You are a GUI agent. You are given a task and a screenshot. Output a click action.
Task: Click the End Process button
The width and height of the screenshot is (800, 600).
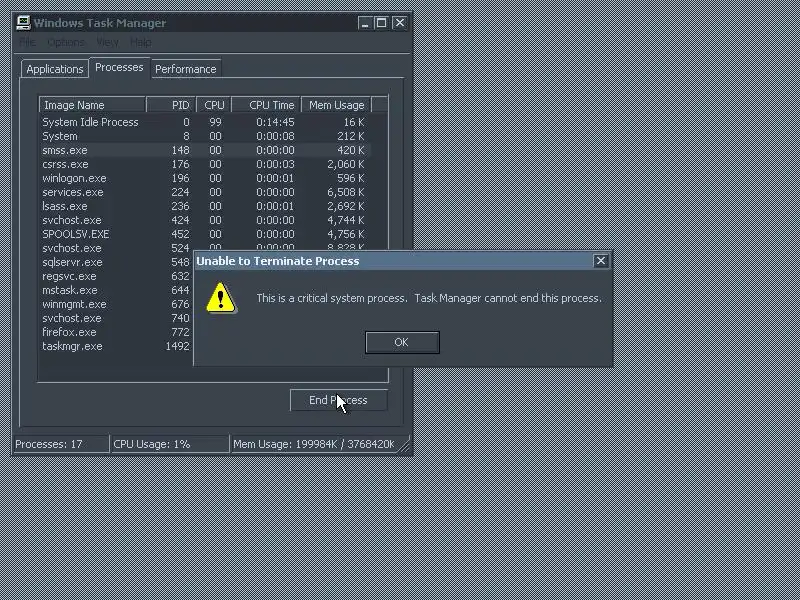[x=339, y=400]
